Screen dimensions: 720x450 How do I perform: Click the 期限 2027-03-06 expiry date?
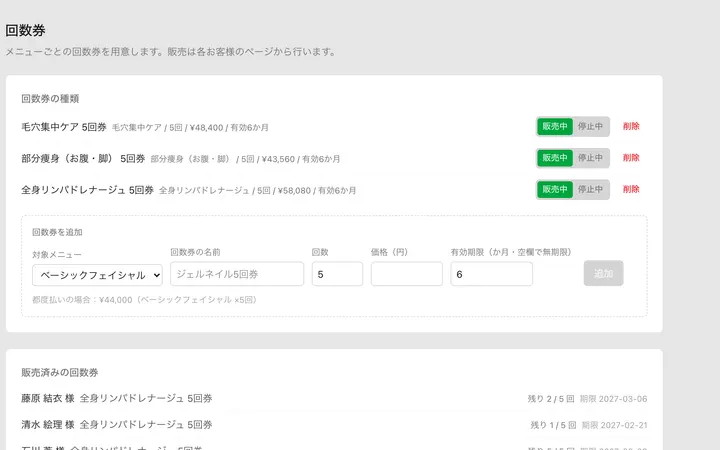[x=613, y=399]
